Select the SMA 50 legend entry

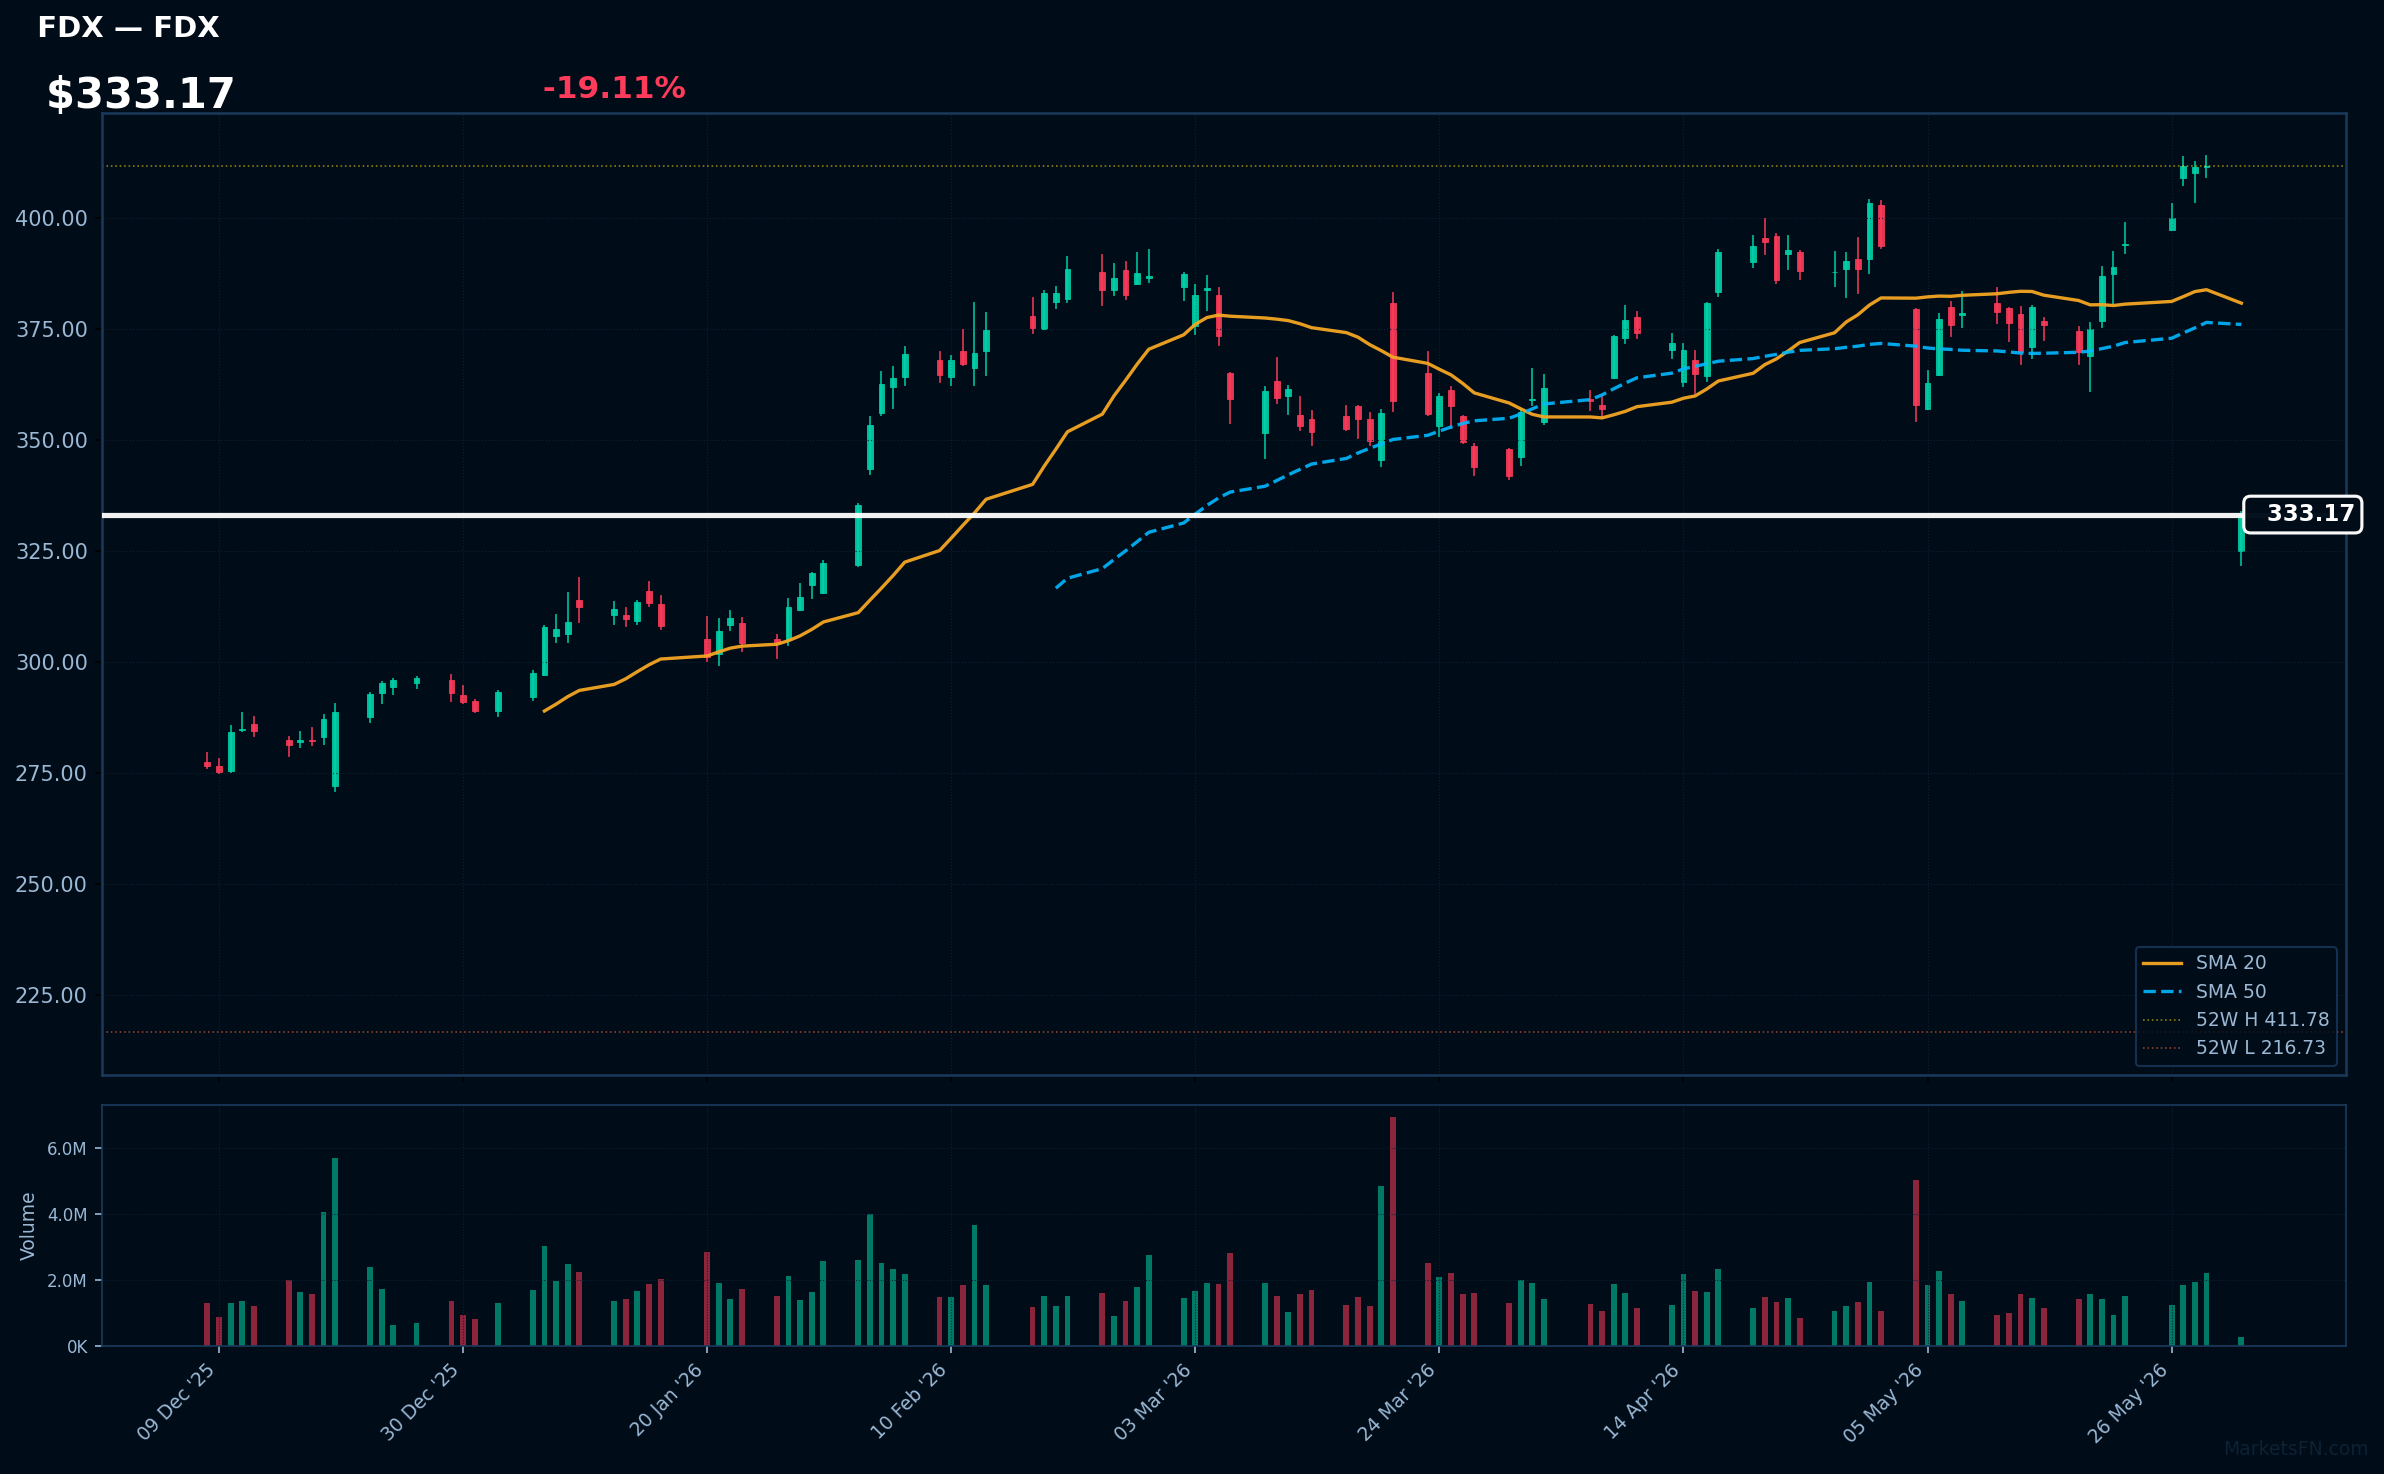coord(2204,991)
